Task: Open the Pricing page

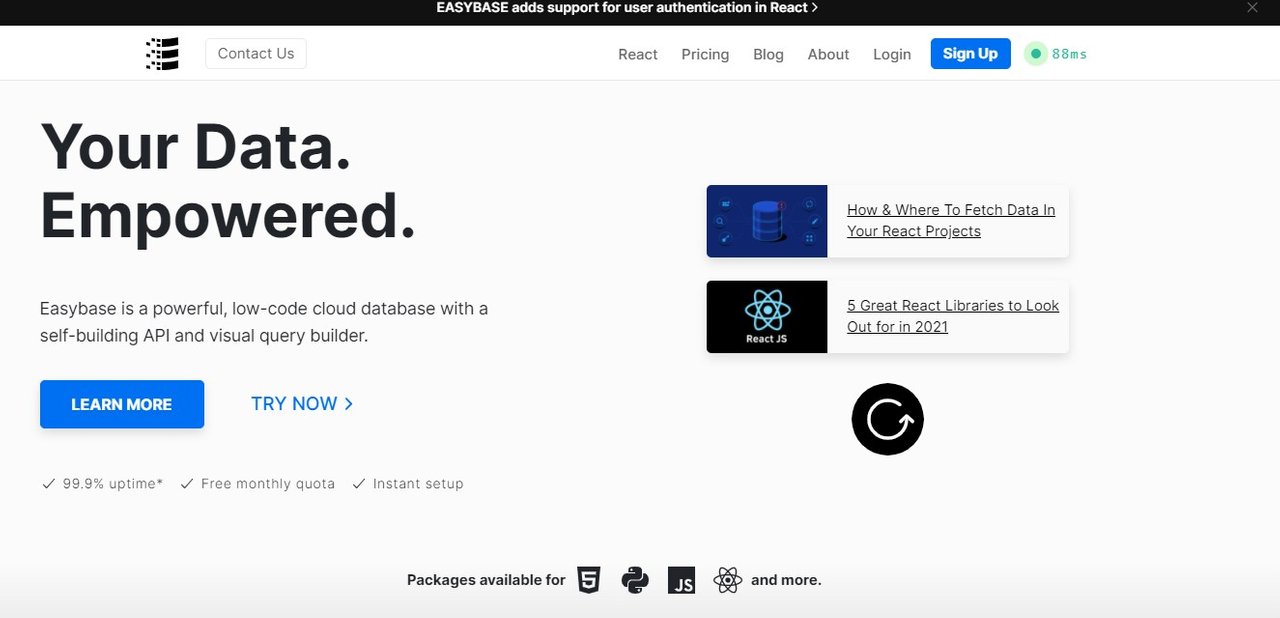Action: coord(705,54)
